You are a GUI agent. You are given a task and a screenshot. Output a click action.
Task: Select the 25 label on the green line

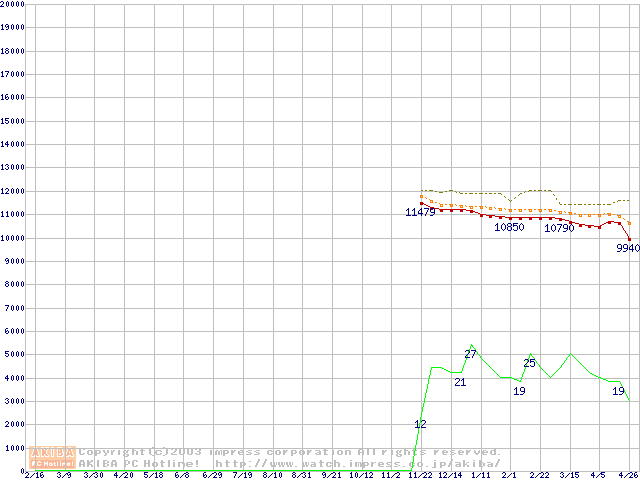point(530,363)
